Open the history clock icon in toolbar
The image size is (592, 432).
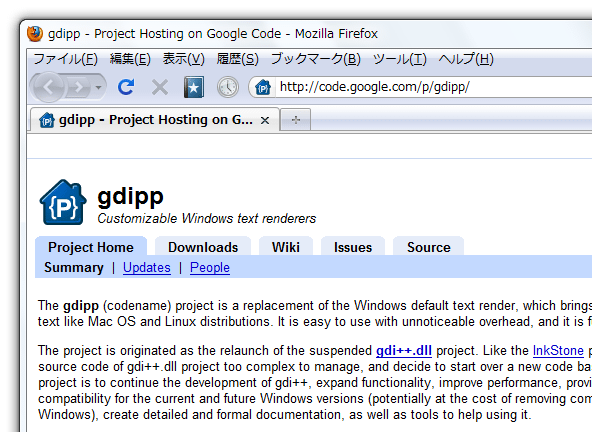click(228, 87)
